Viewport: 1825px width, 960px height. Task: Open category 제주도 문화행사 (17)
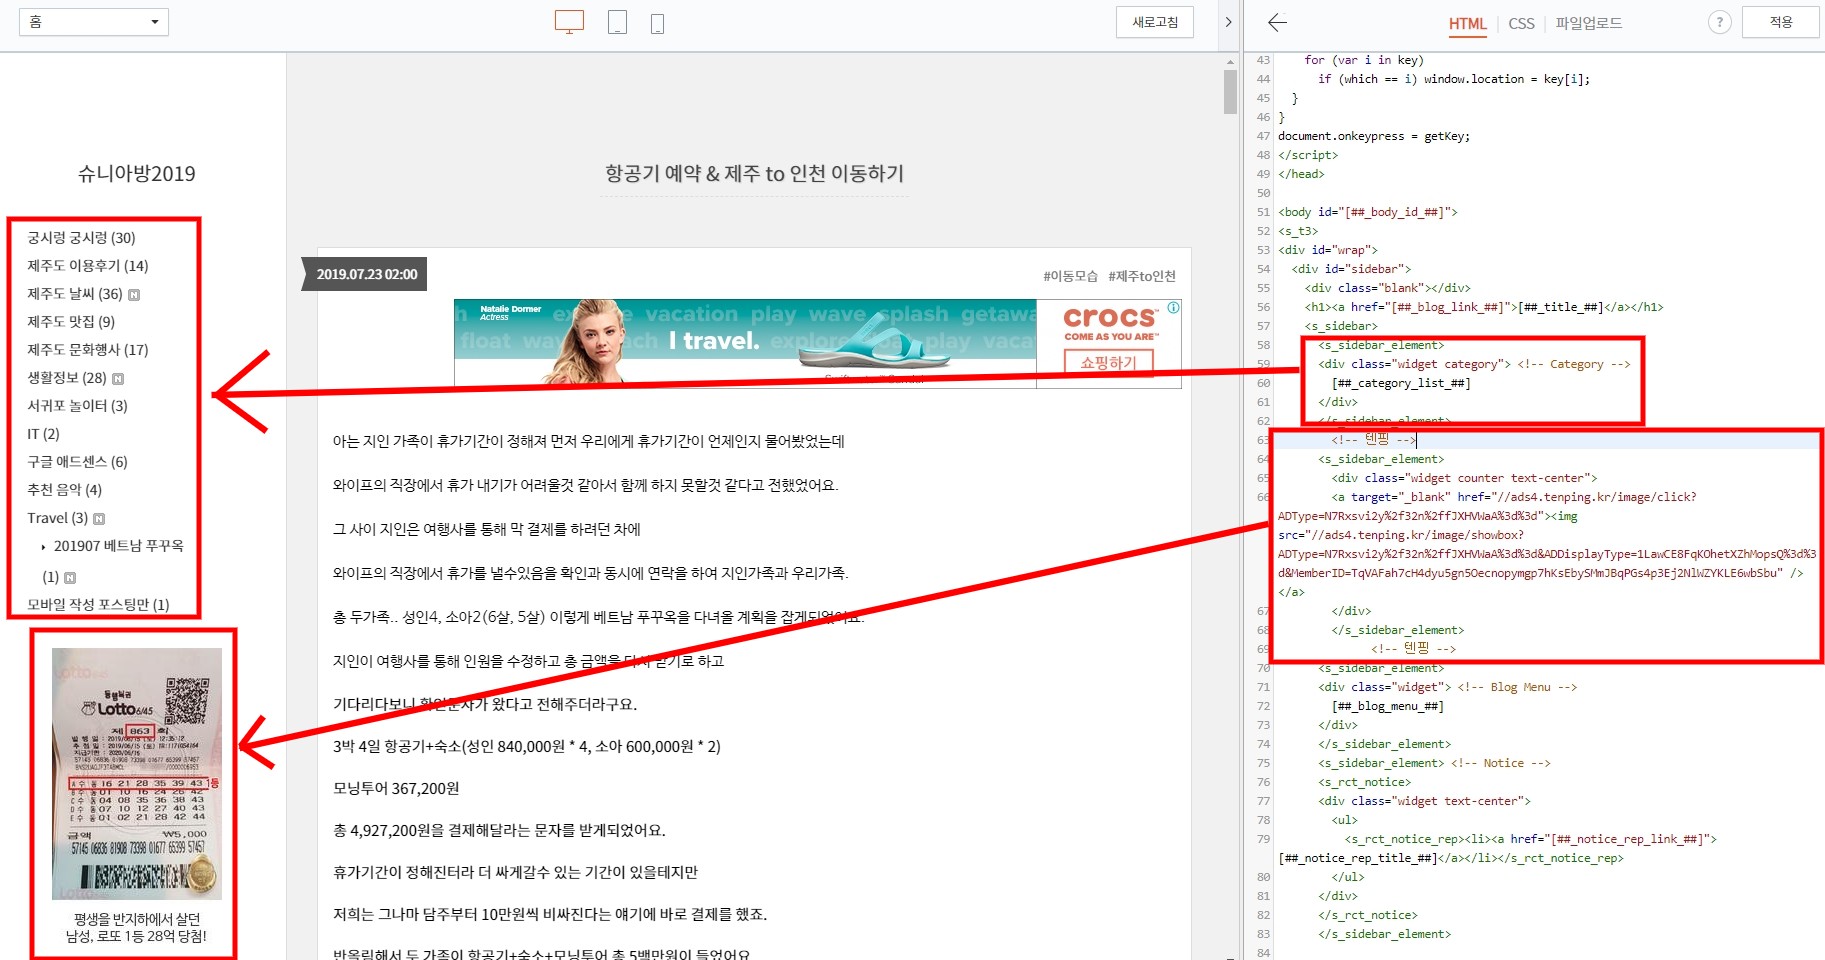click(87, 350)
